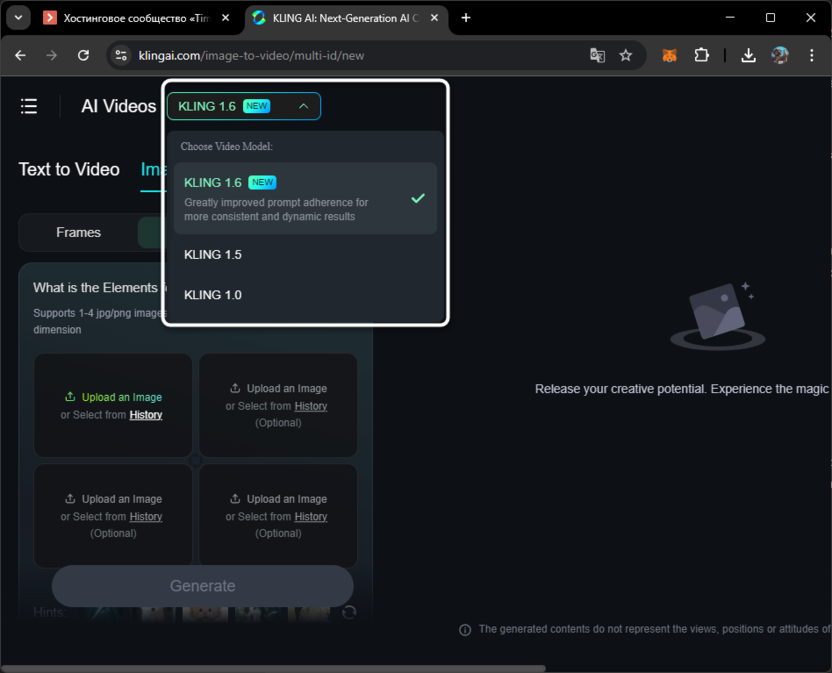Image resolution: width=832 pixels, height=673 pixels.
Task: Open History link in first upload slot
Action: point(146,415)
